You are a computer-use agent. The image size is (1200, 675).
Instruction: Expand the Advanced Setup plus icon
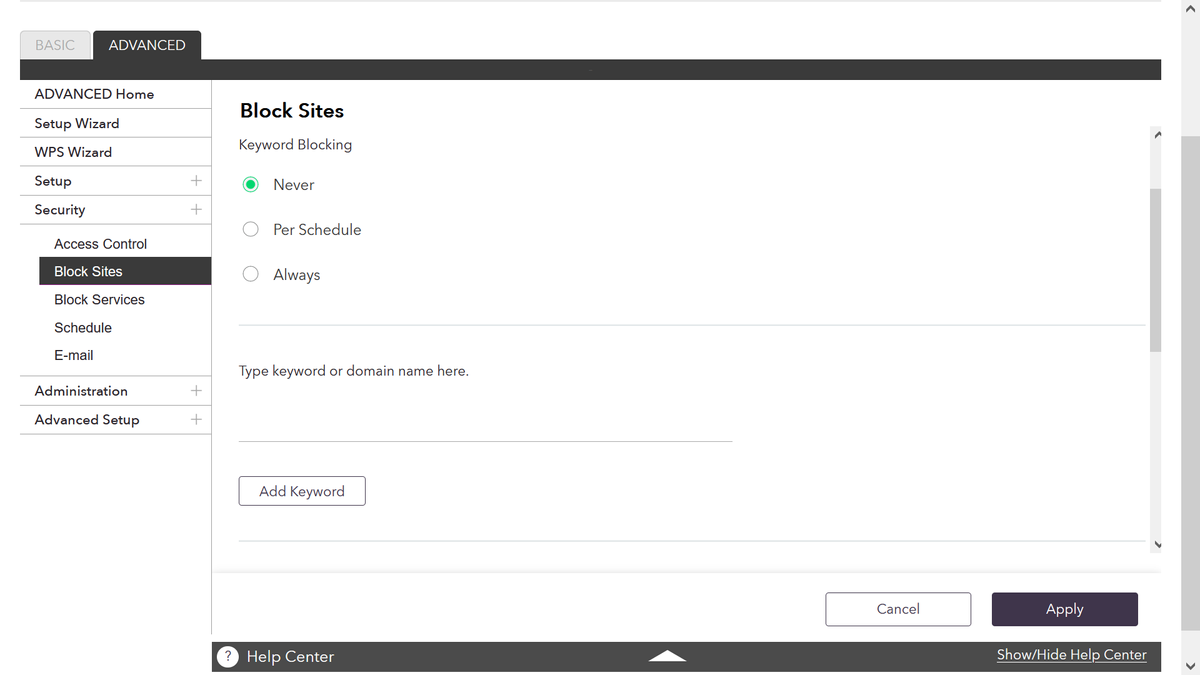196,420
